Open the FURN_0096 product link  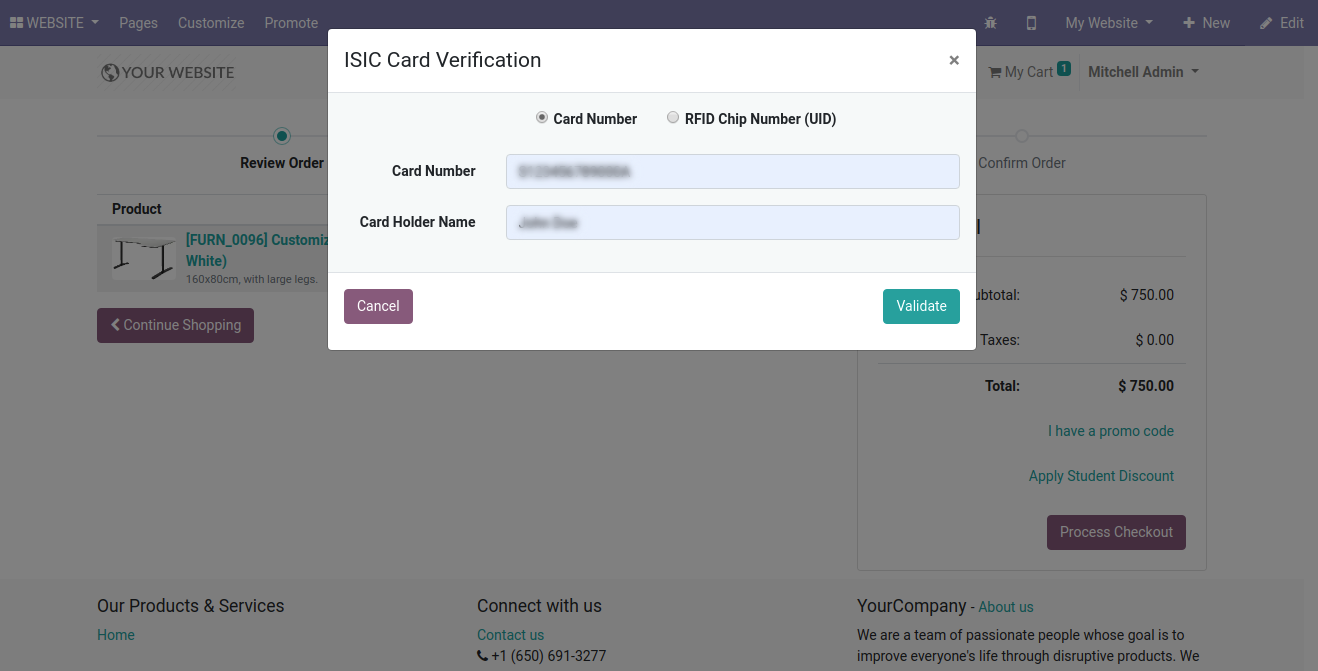257,250
